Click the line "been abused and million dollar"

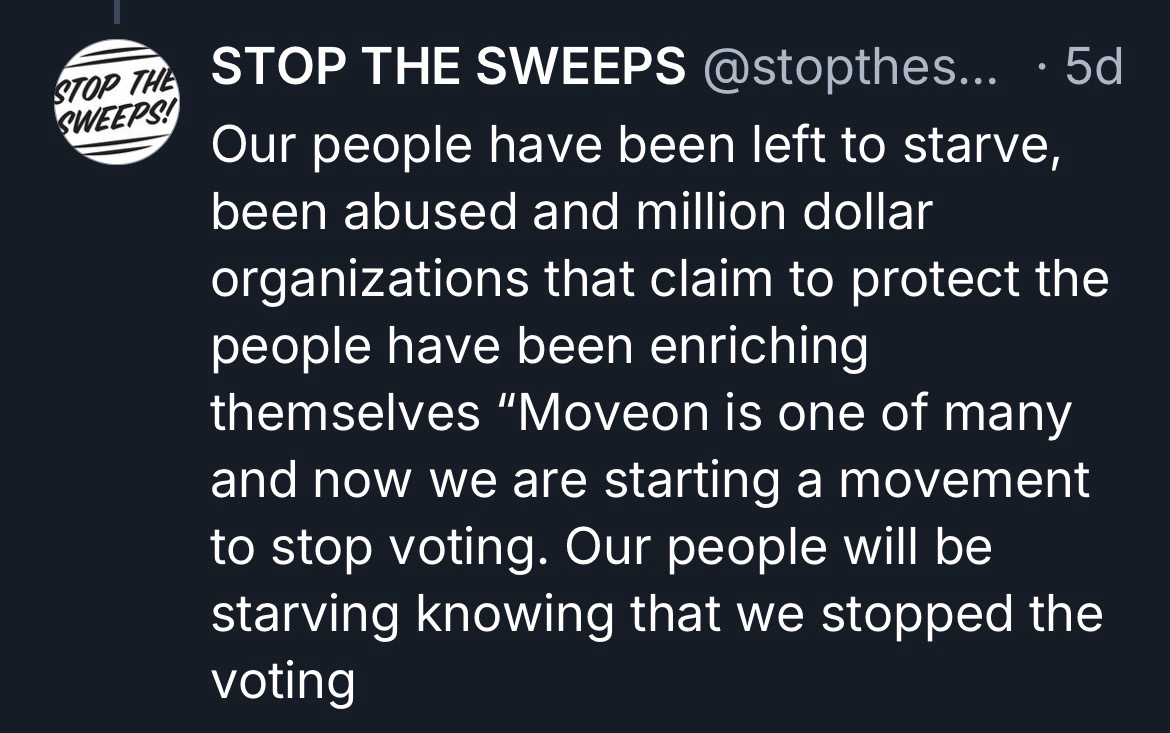571,213
